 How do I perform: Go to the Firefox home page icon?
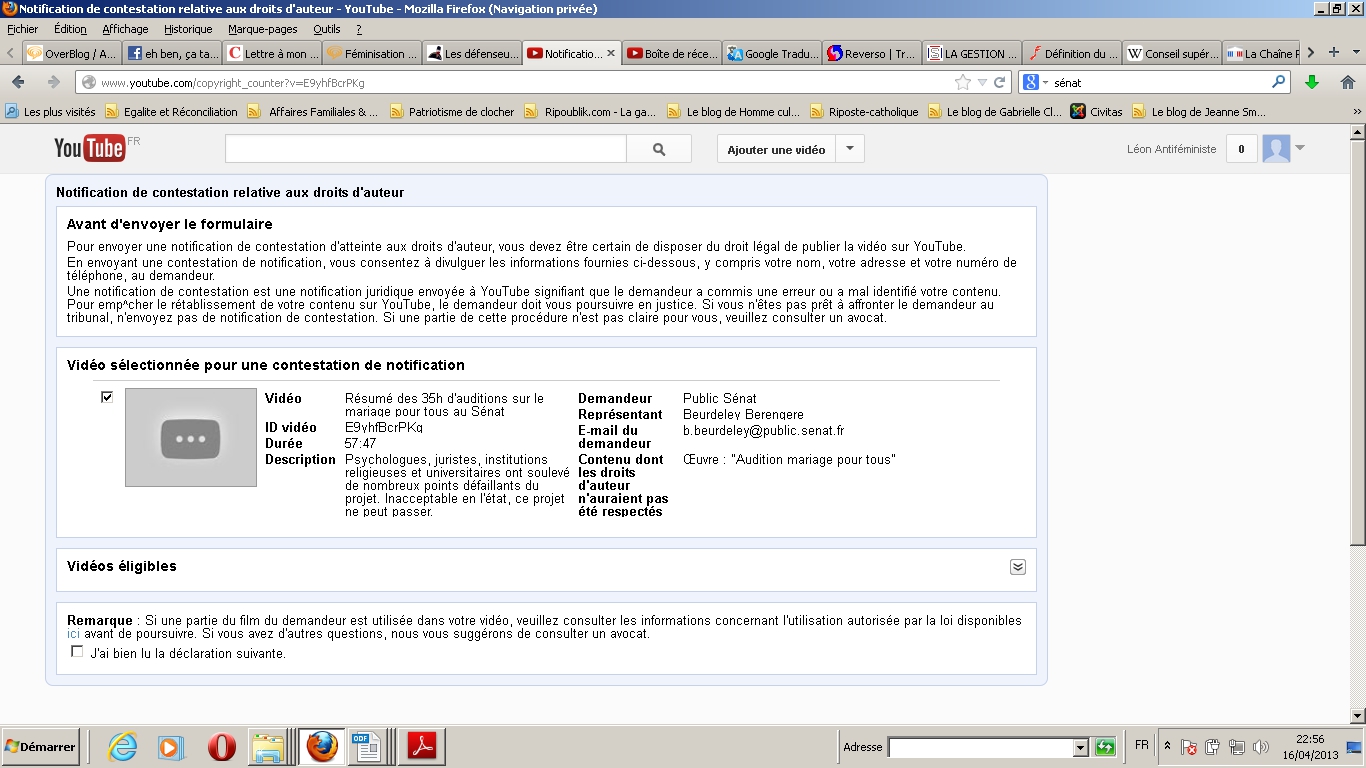pos(1347,82)
